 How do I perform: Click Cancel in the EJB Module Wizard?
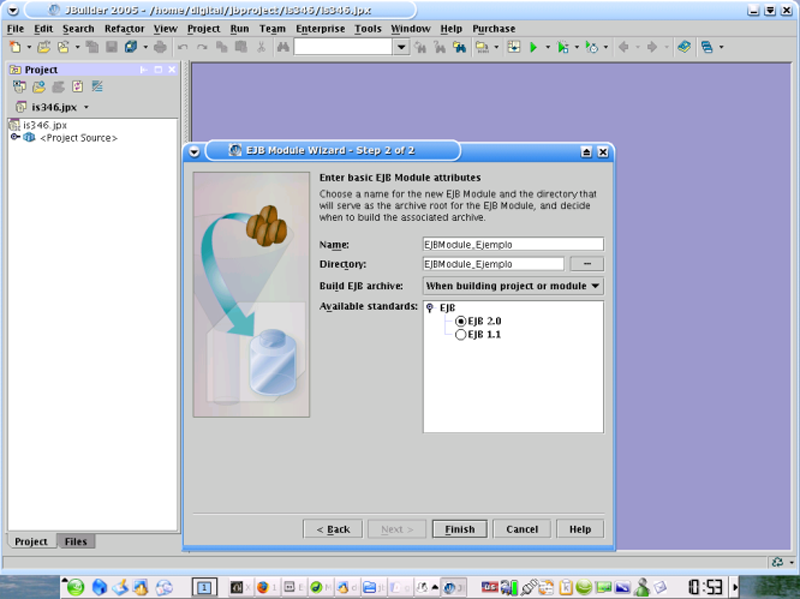pyautogui.click(x=522, y=529)
